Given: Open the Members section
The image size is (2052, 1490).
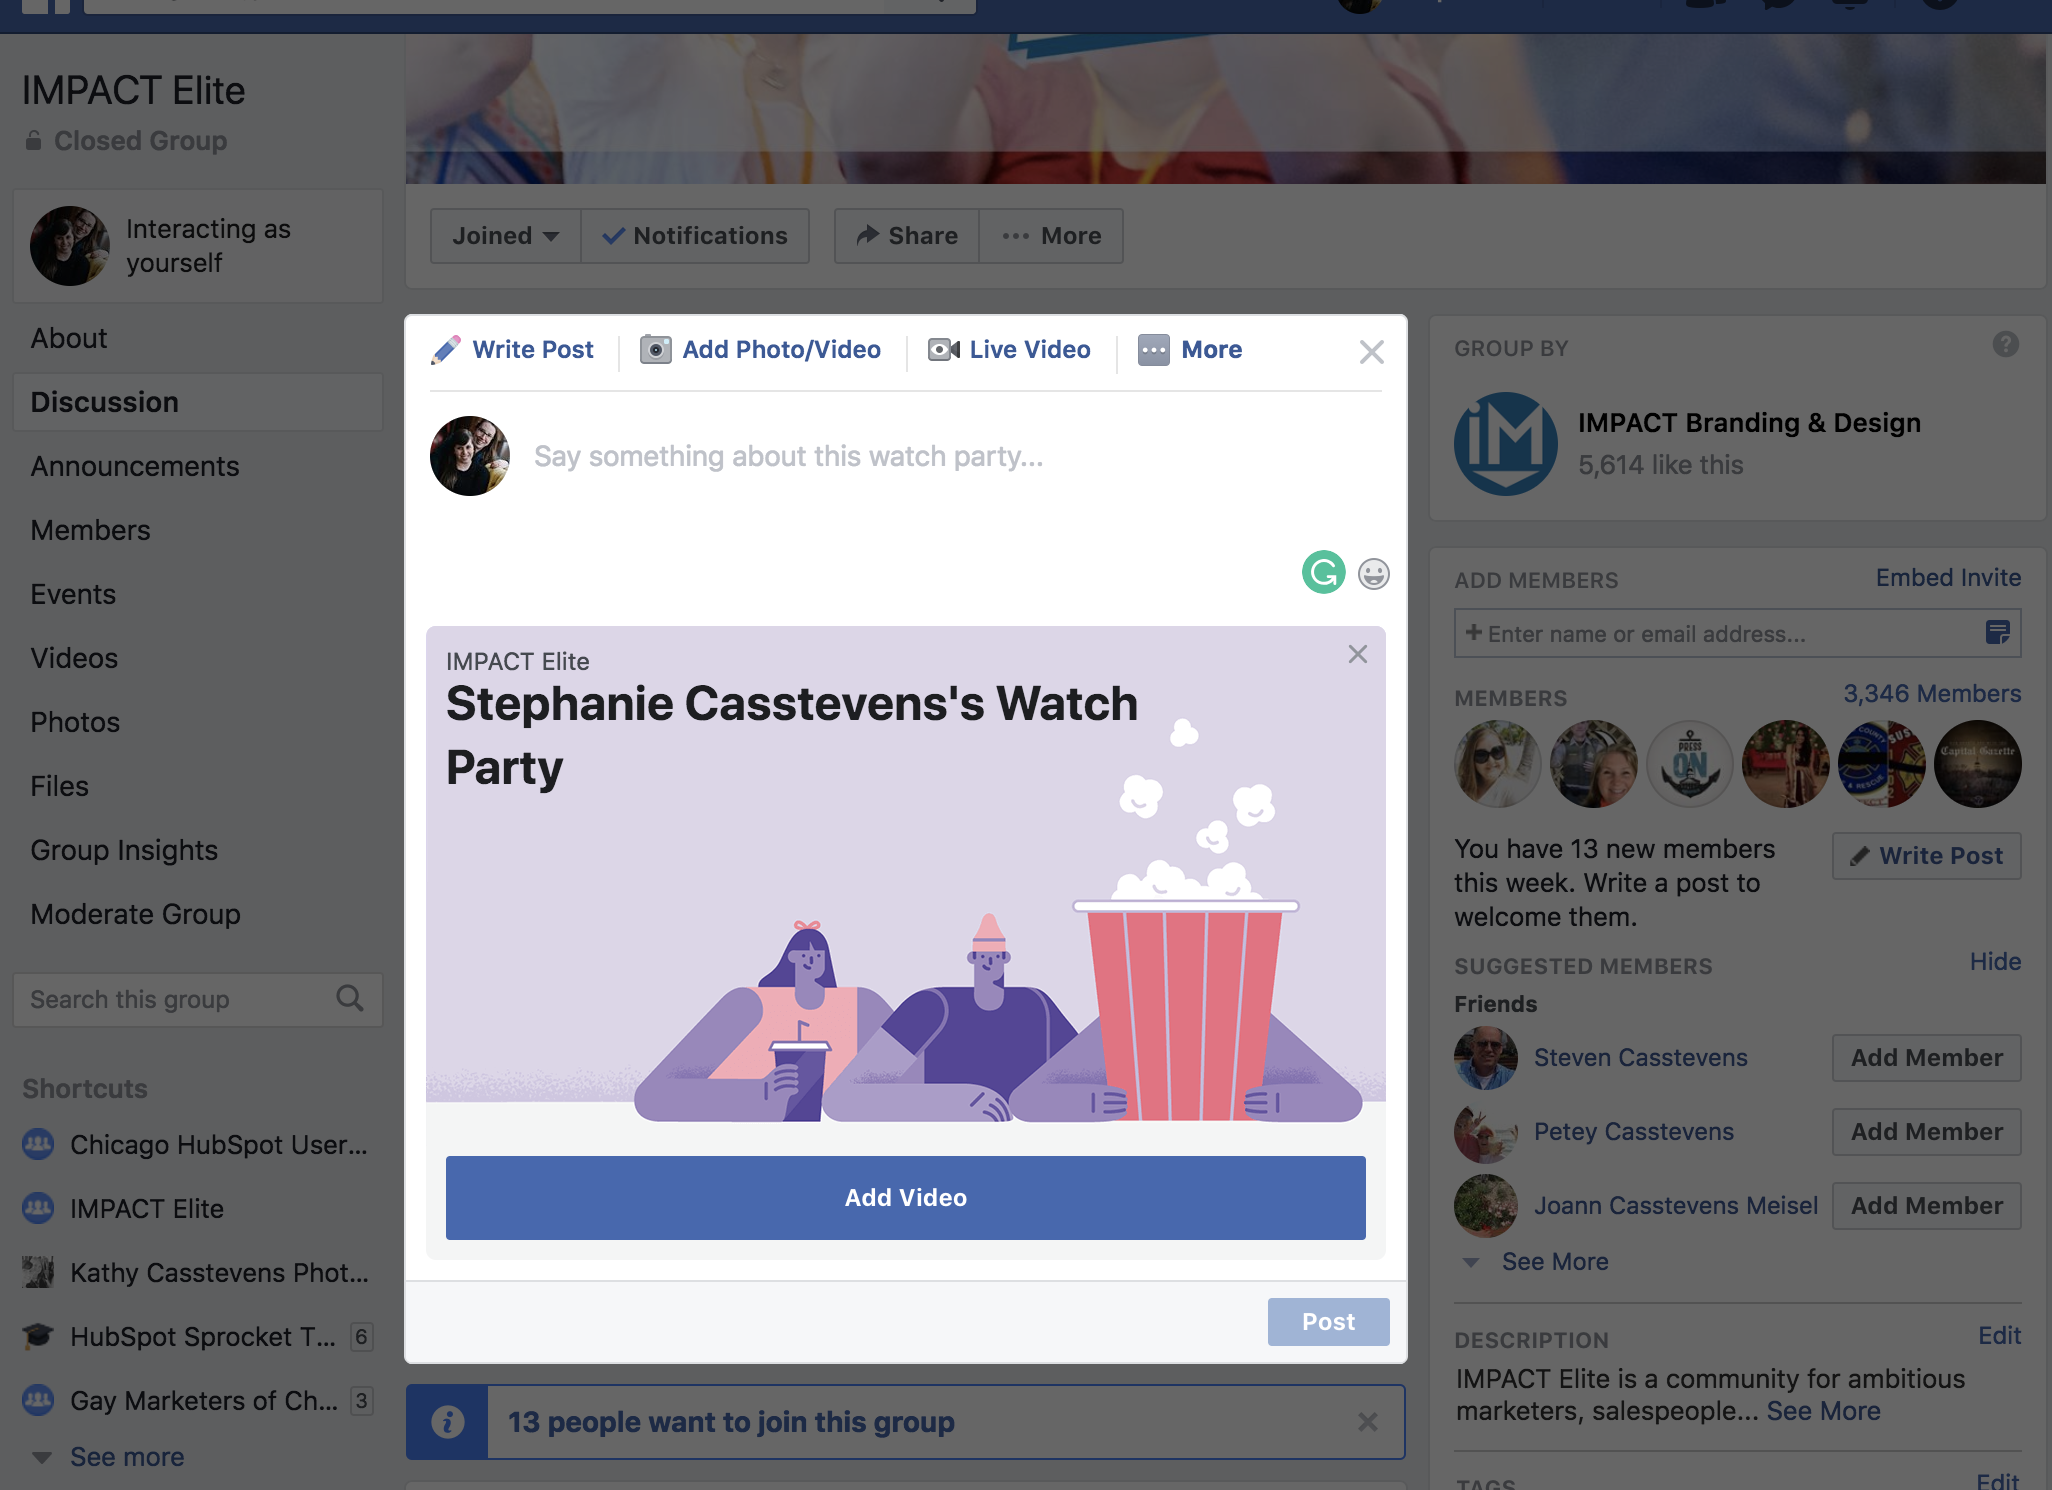Looking at the screenshot, I should click(91, 530).
